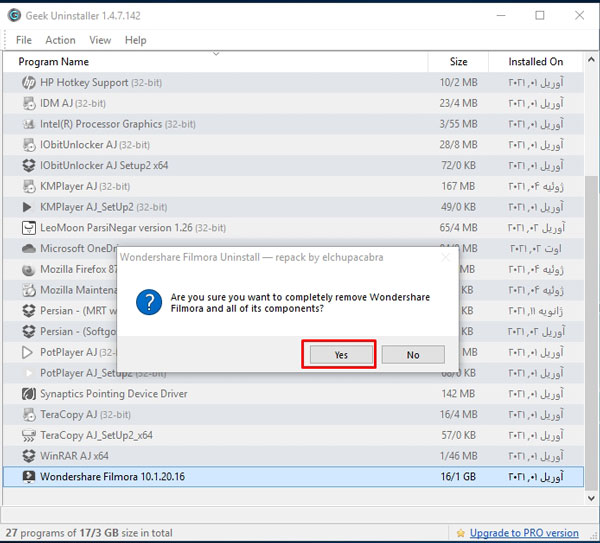Click the Intel Processor Graphics icon
The image size is (600, 543).
pyautogui.click(x=29, y=124)
